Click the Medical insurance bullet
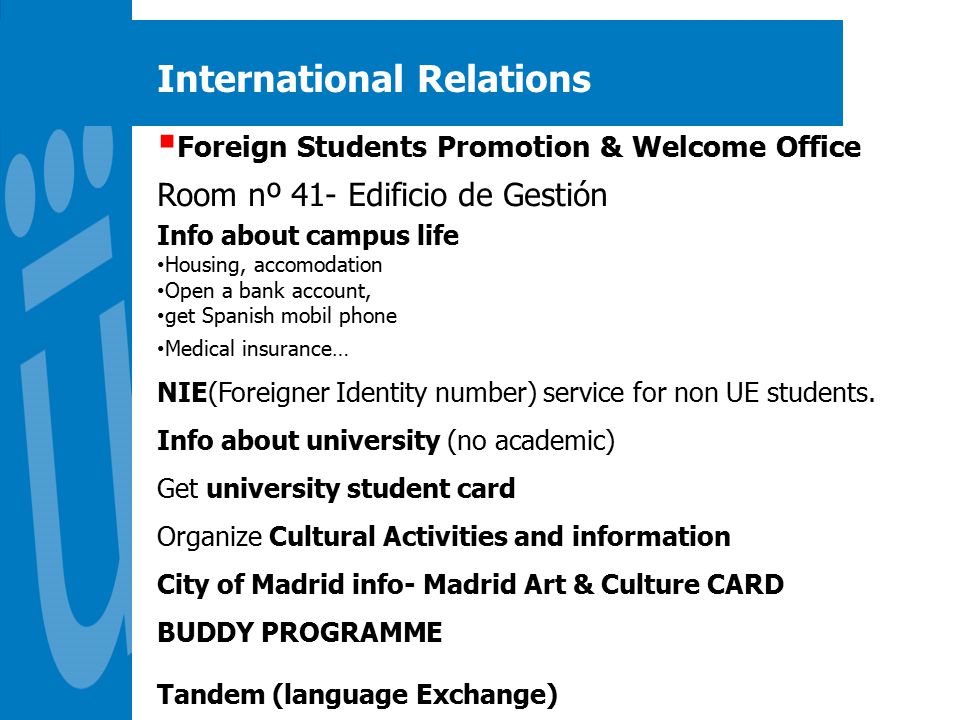The height and width of the screenshot is (720, 960). [x=253, y=349]
